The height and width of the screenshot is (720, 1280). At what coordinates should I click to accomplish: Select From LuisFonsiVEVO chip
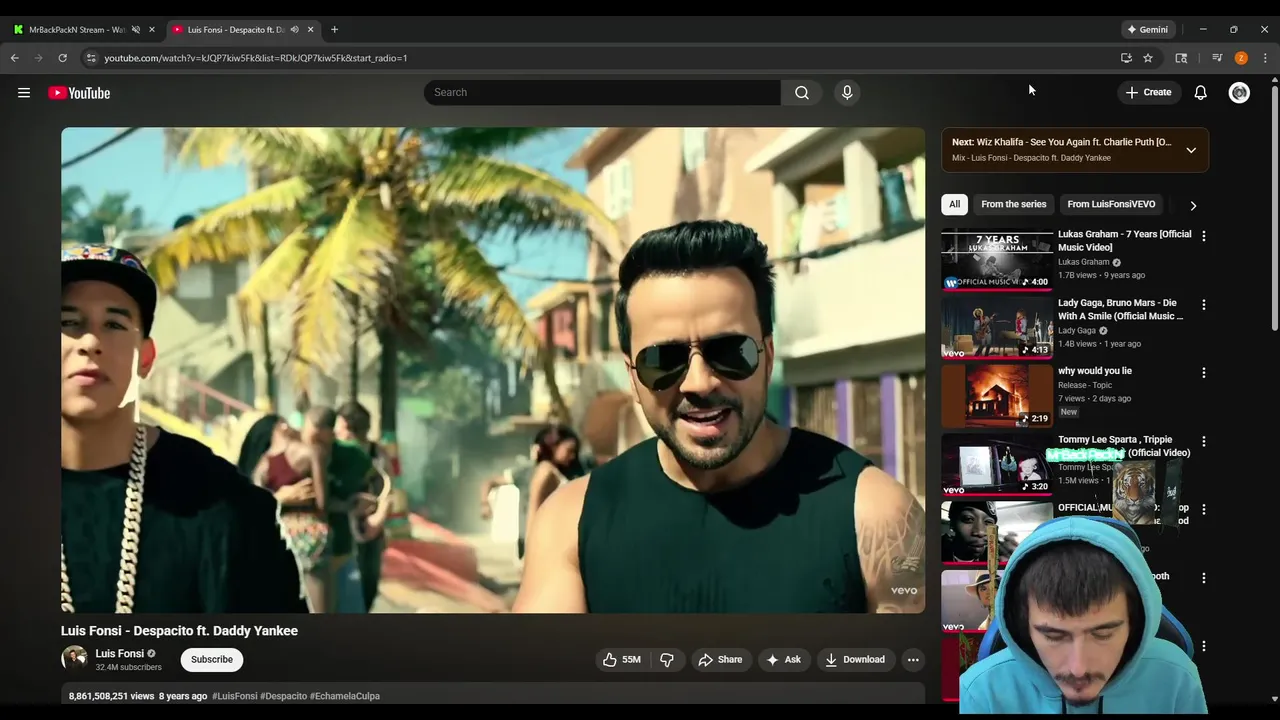(1111, 204)
